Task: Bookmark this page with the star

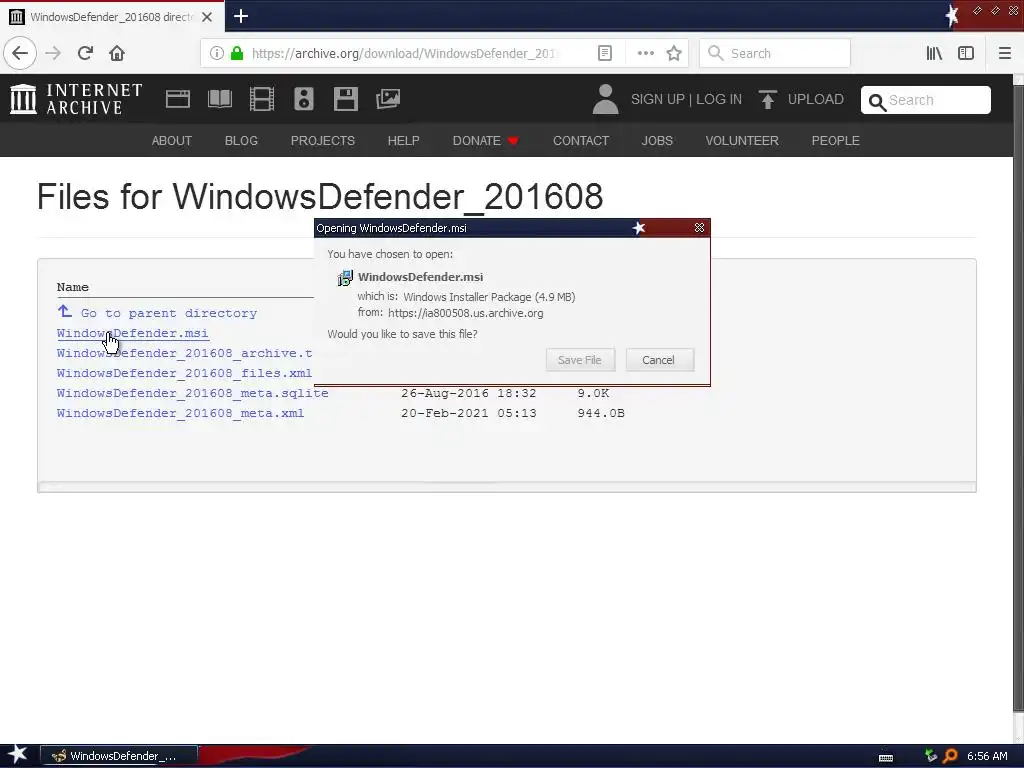Action: pos(674,53)
